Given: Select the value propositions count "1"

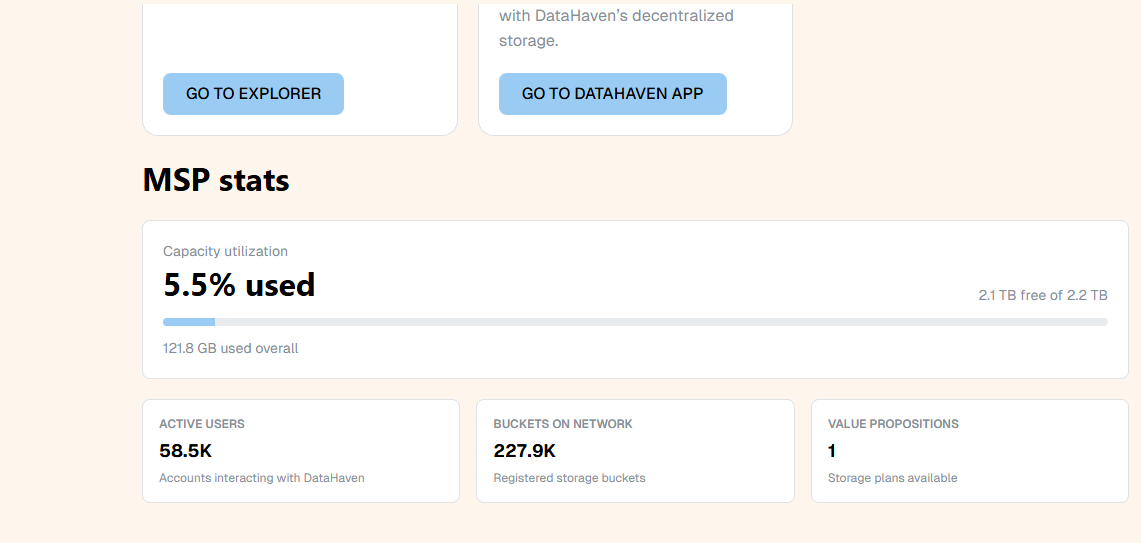Looking at the screenshot, I should pyautogui.click(x=832, y=451).
